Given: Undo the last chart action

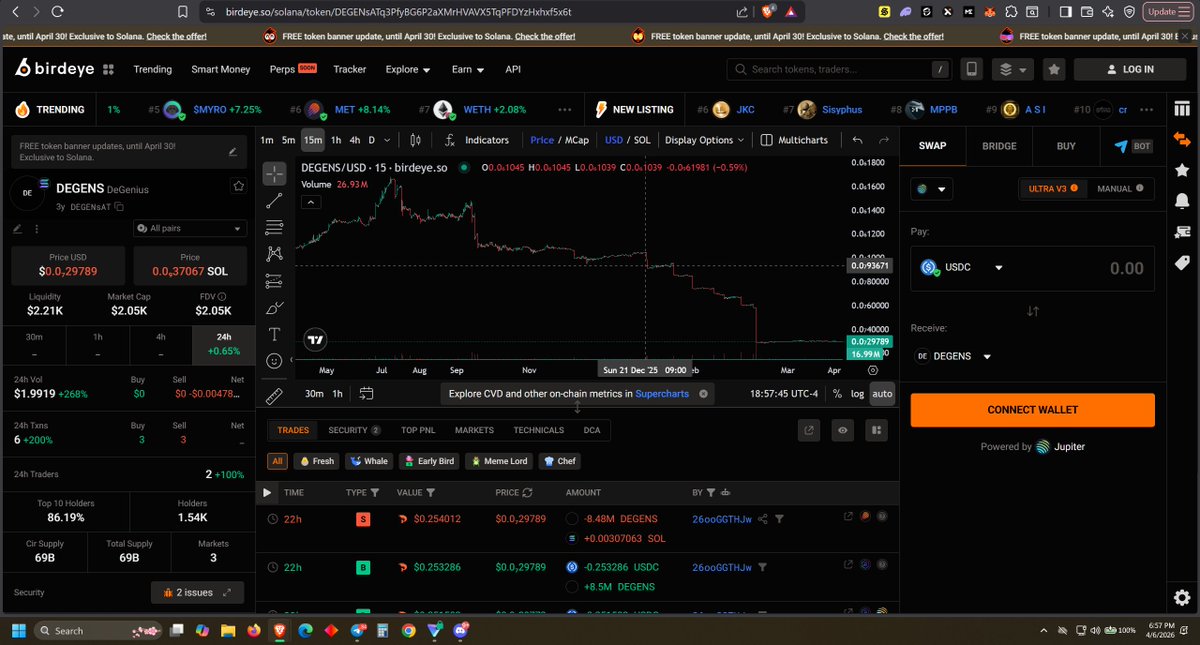Looking at the screenshot, I should 857,140.
